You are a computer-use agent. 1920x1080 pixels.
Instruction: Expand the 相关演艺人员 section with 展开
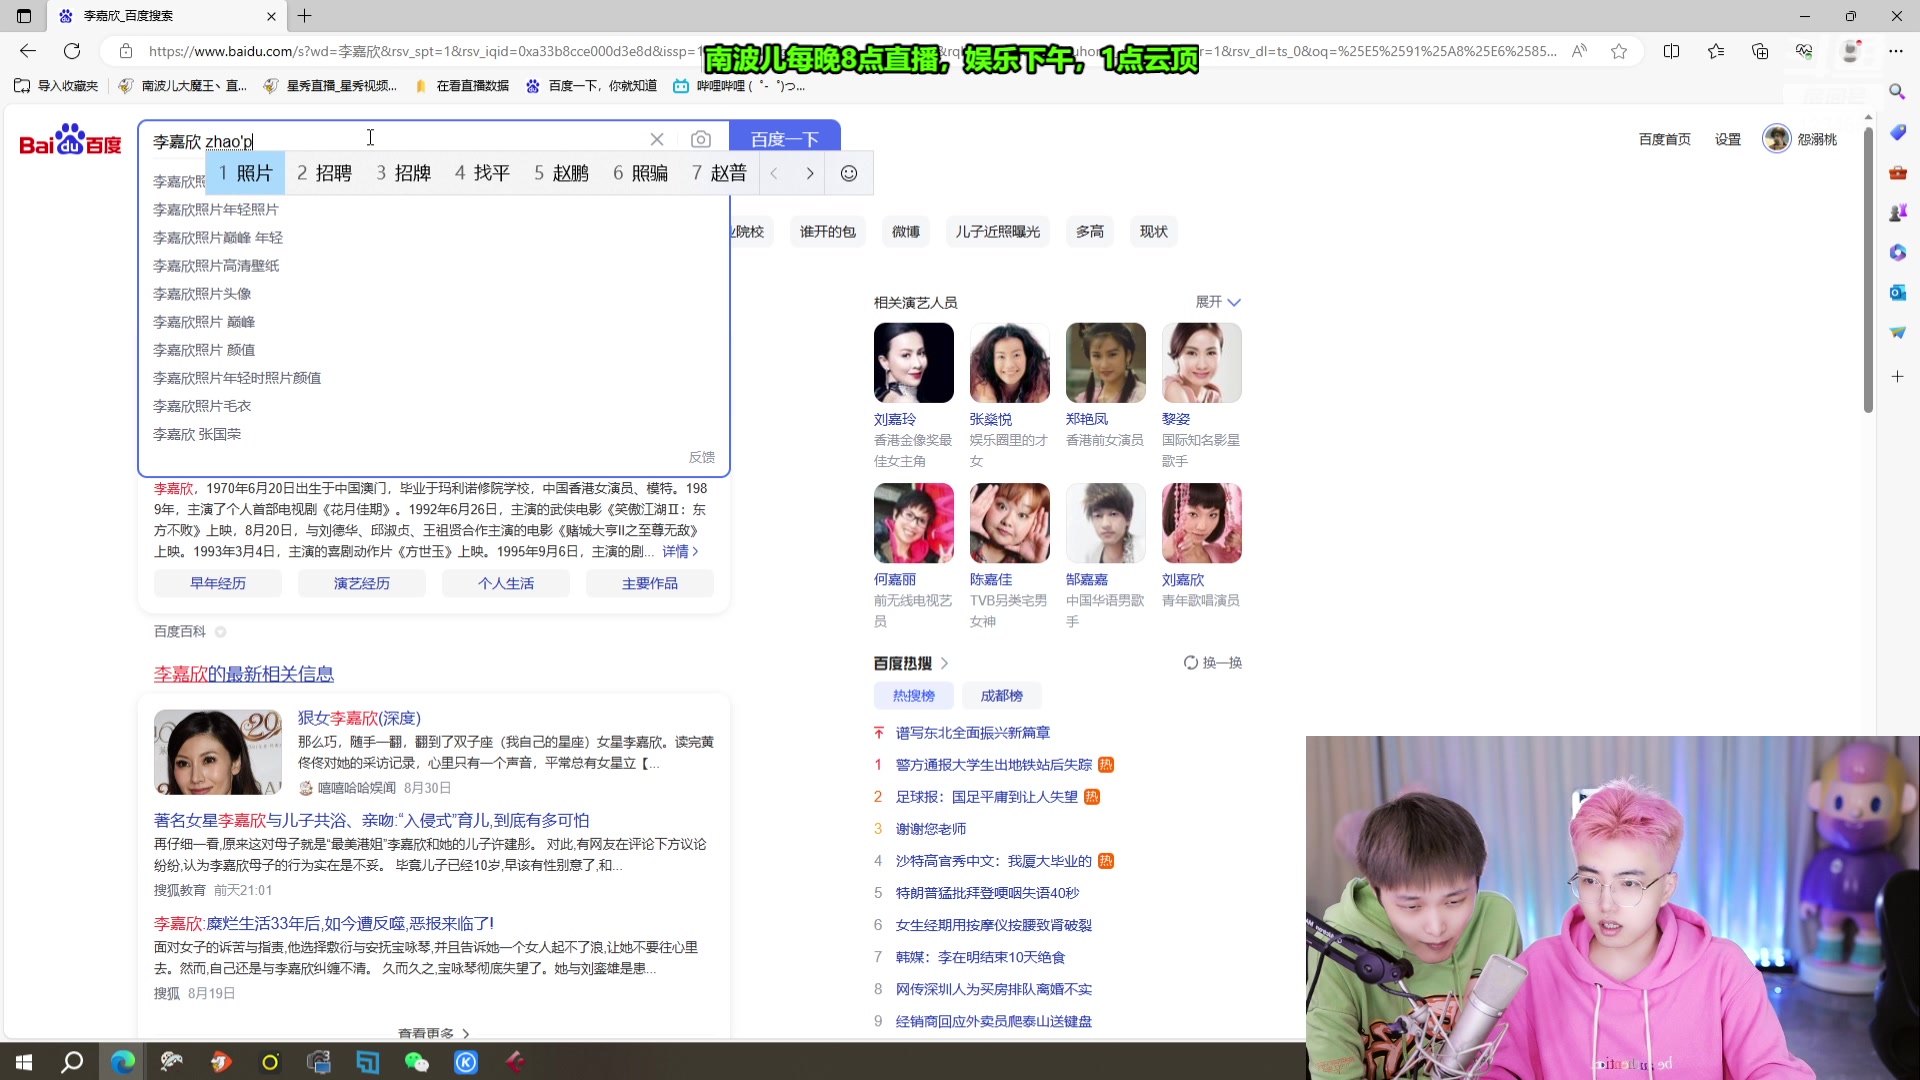click(1218, 302)
